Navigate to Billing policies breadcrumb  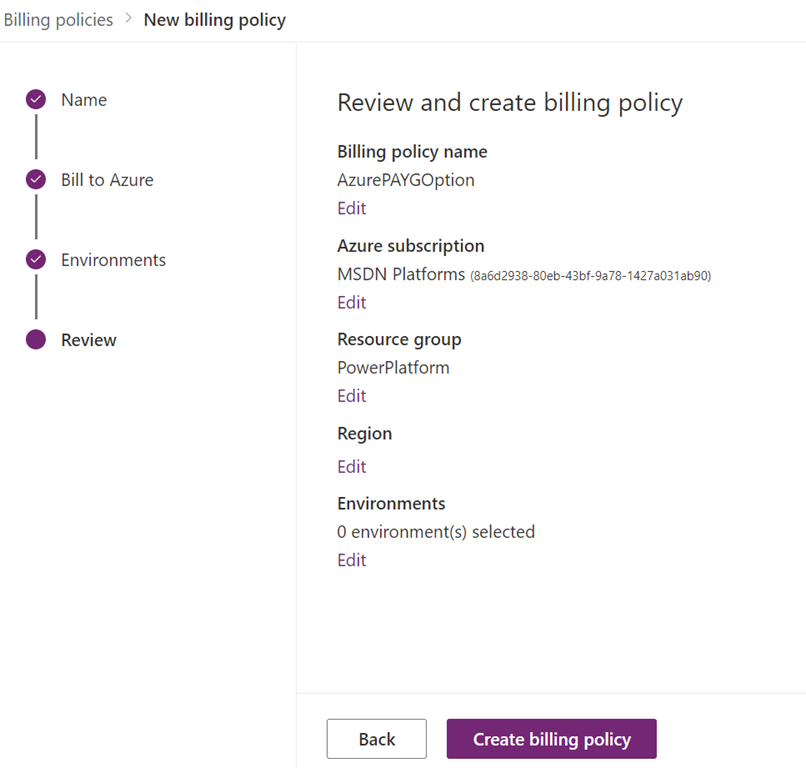tap(58, 20)
